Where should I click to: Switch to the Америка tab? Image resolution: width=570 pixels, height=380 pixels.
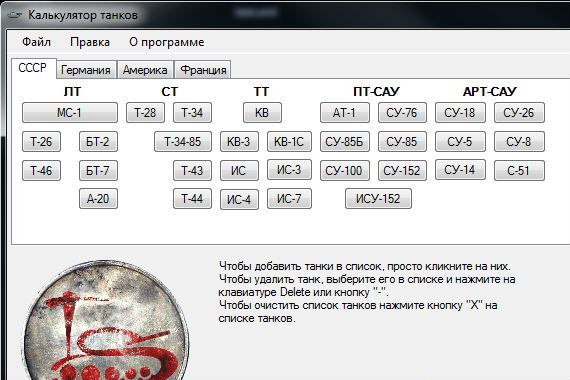145,69
